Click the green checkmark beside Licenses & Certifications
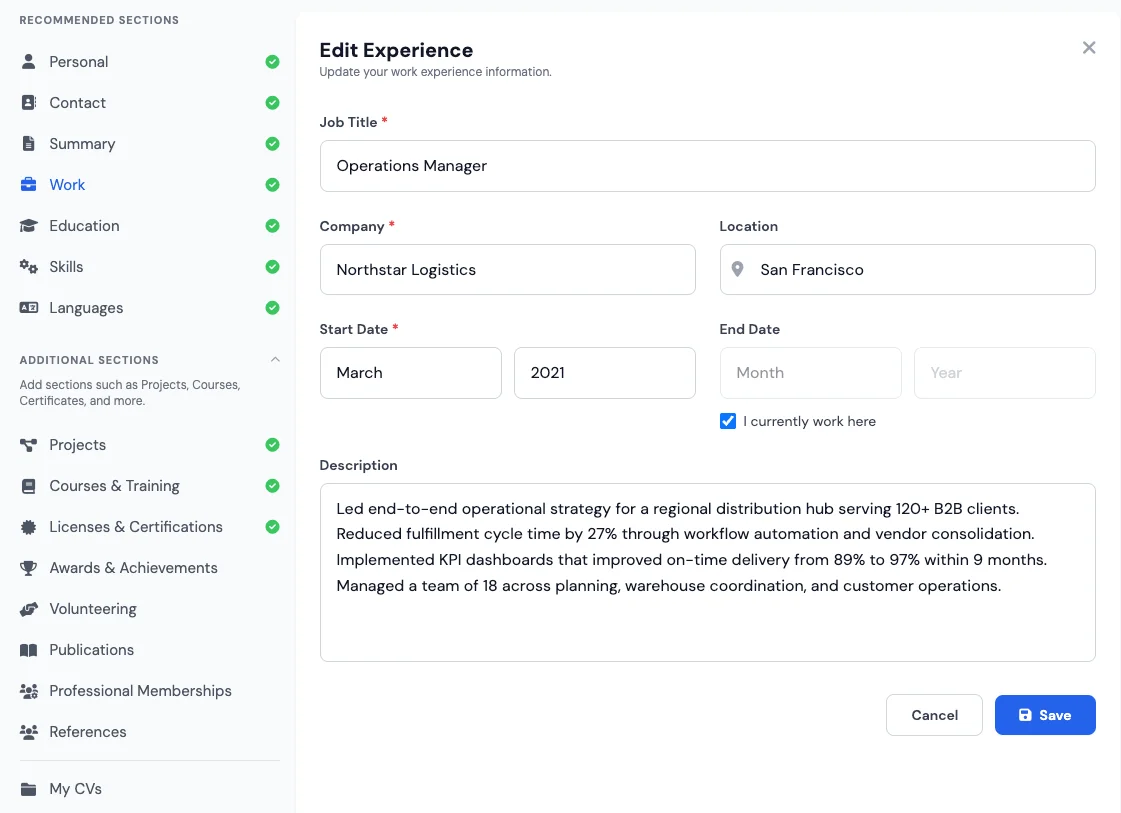1121x813 pixels. click(272, 527)
